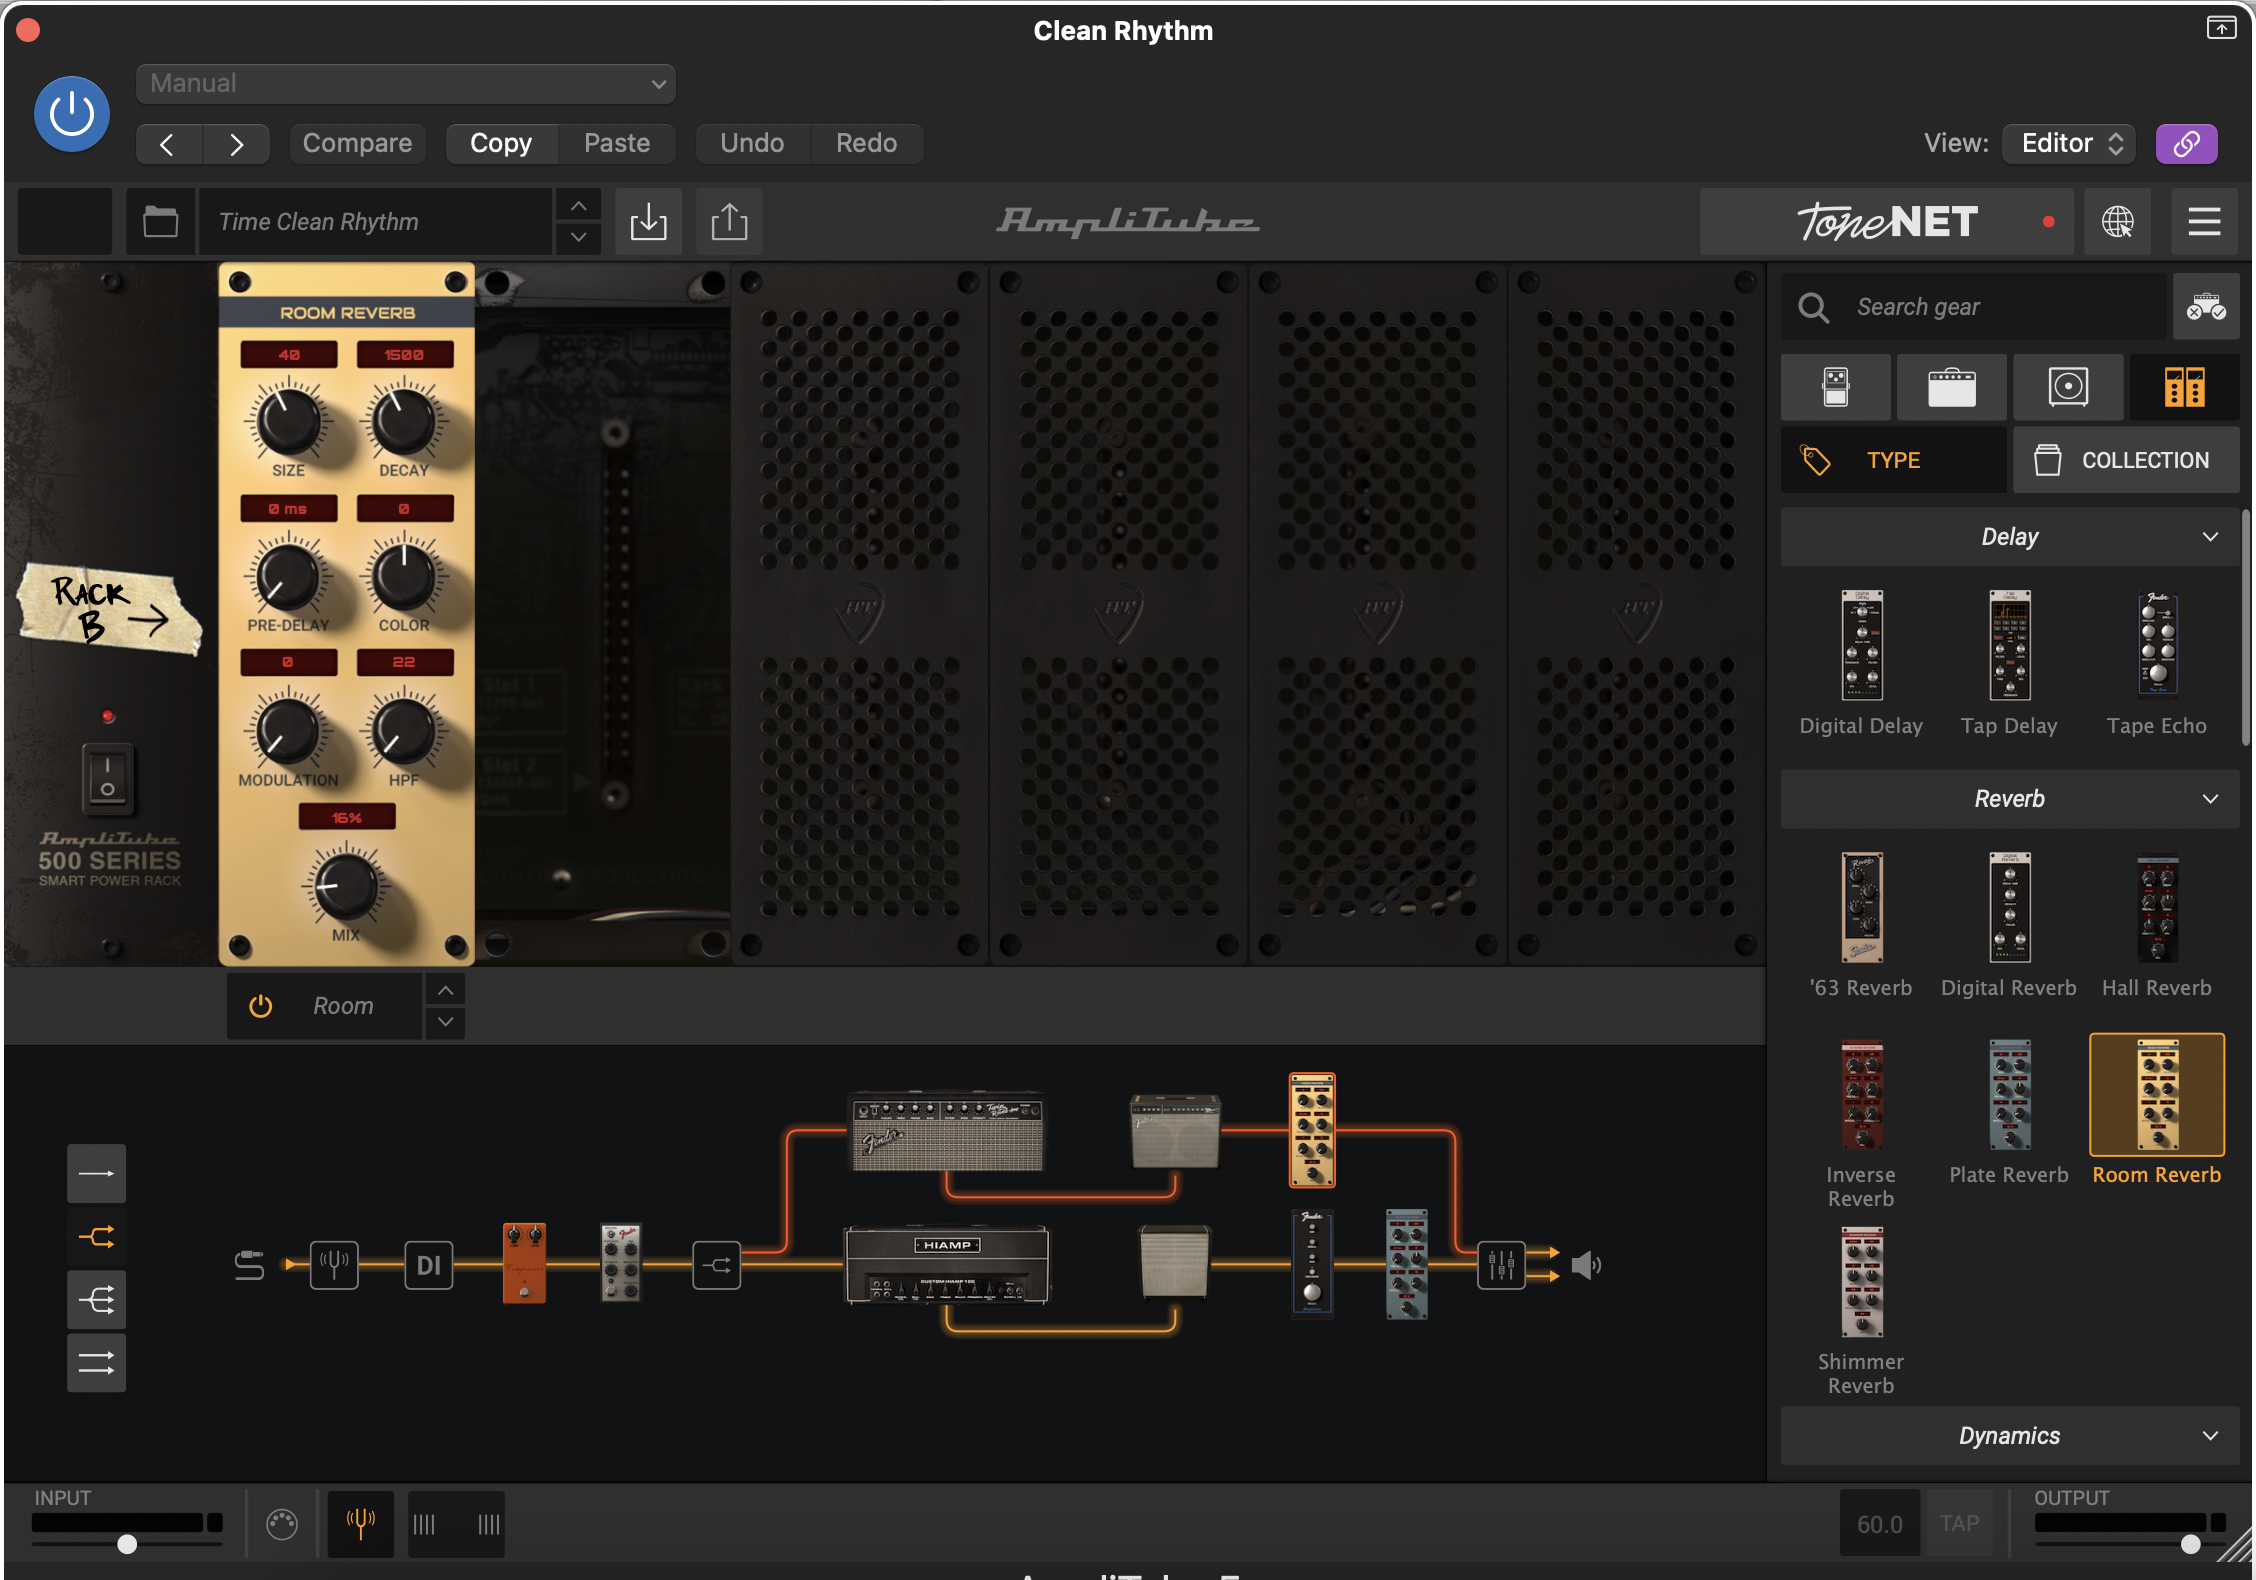Select the HIAMP amplifier in chain
2256x1580 pixels.
coord(947,1265)
